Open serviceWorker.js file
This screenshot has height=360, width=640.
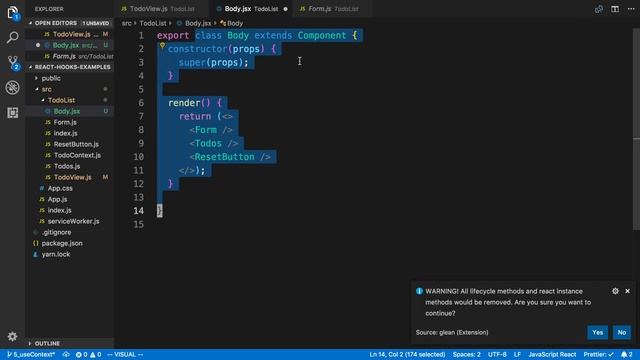tap(73, 221)
